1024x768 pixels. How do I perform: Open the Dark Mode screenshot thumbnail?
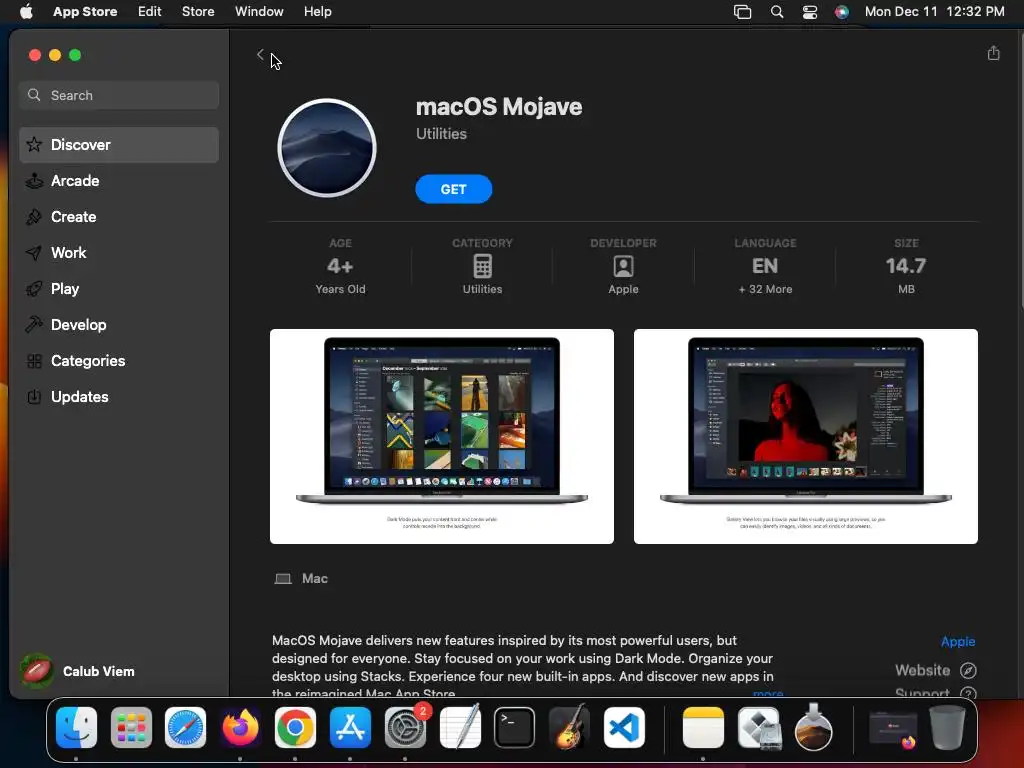[441, 436]
